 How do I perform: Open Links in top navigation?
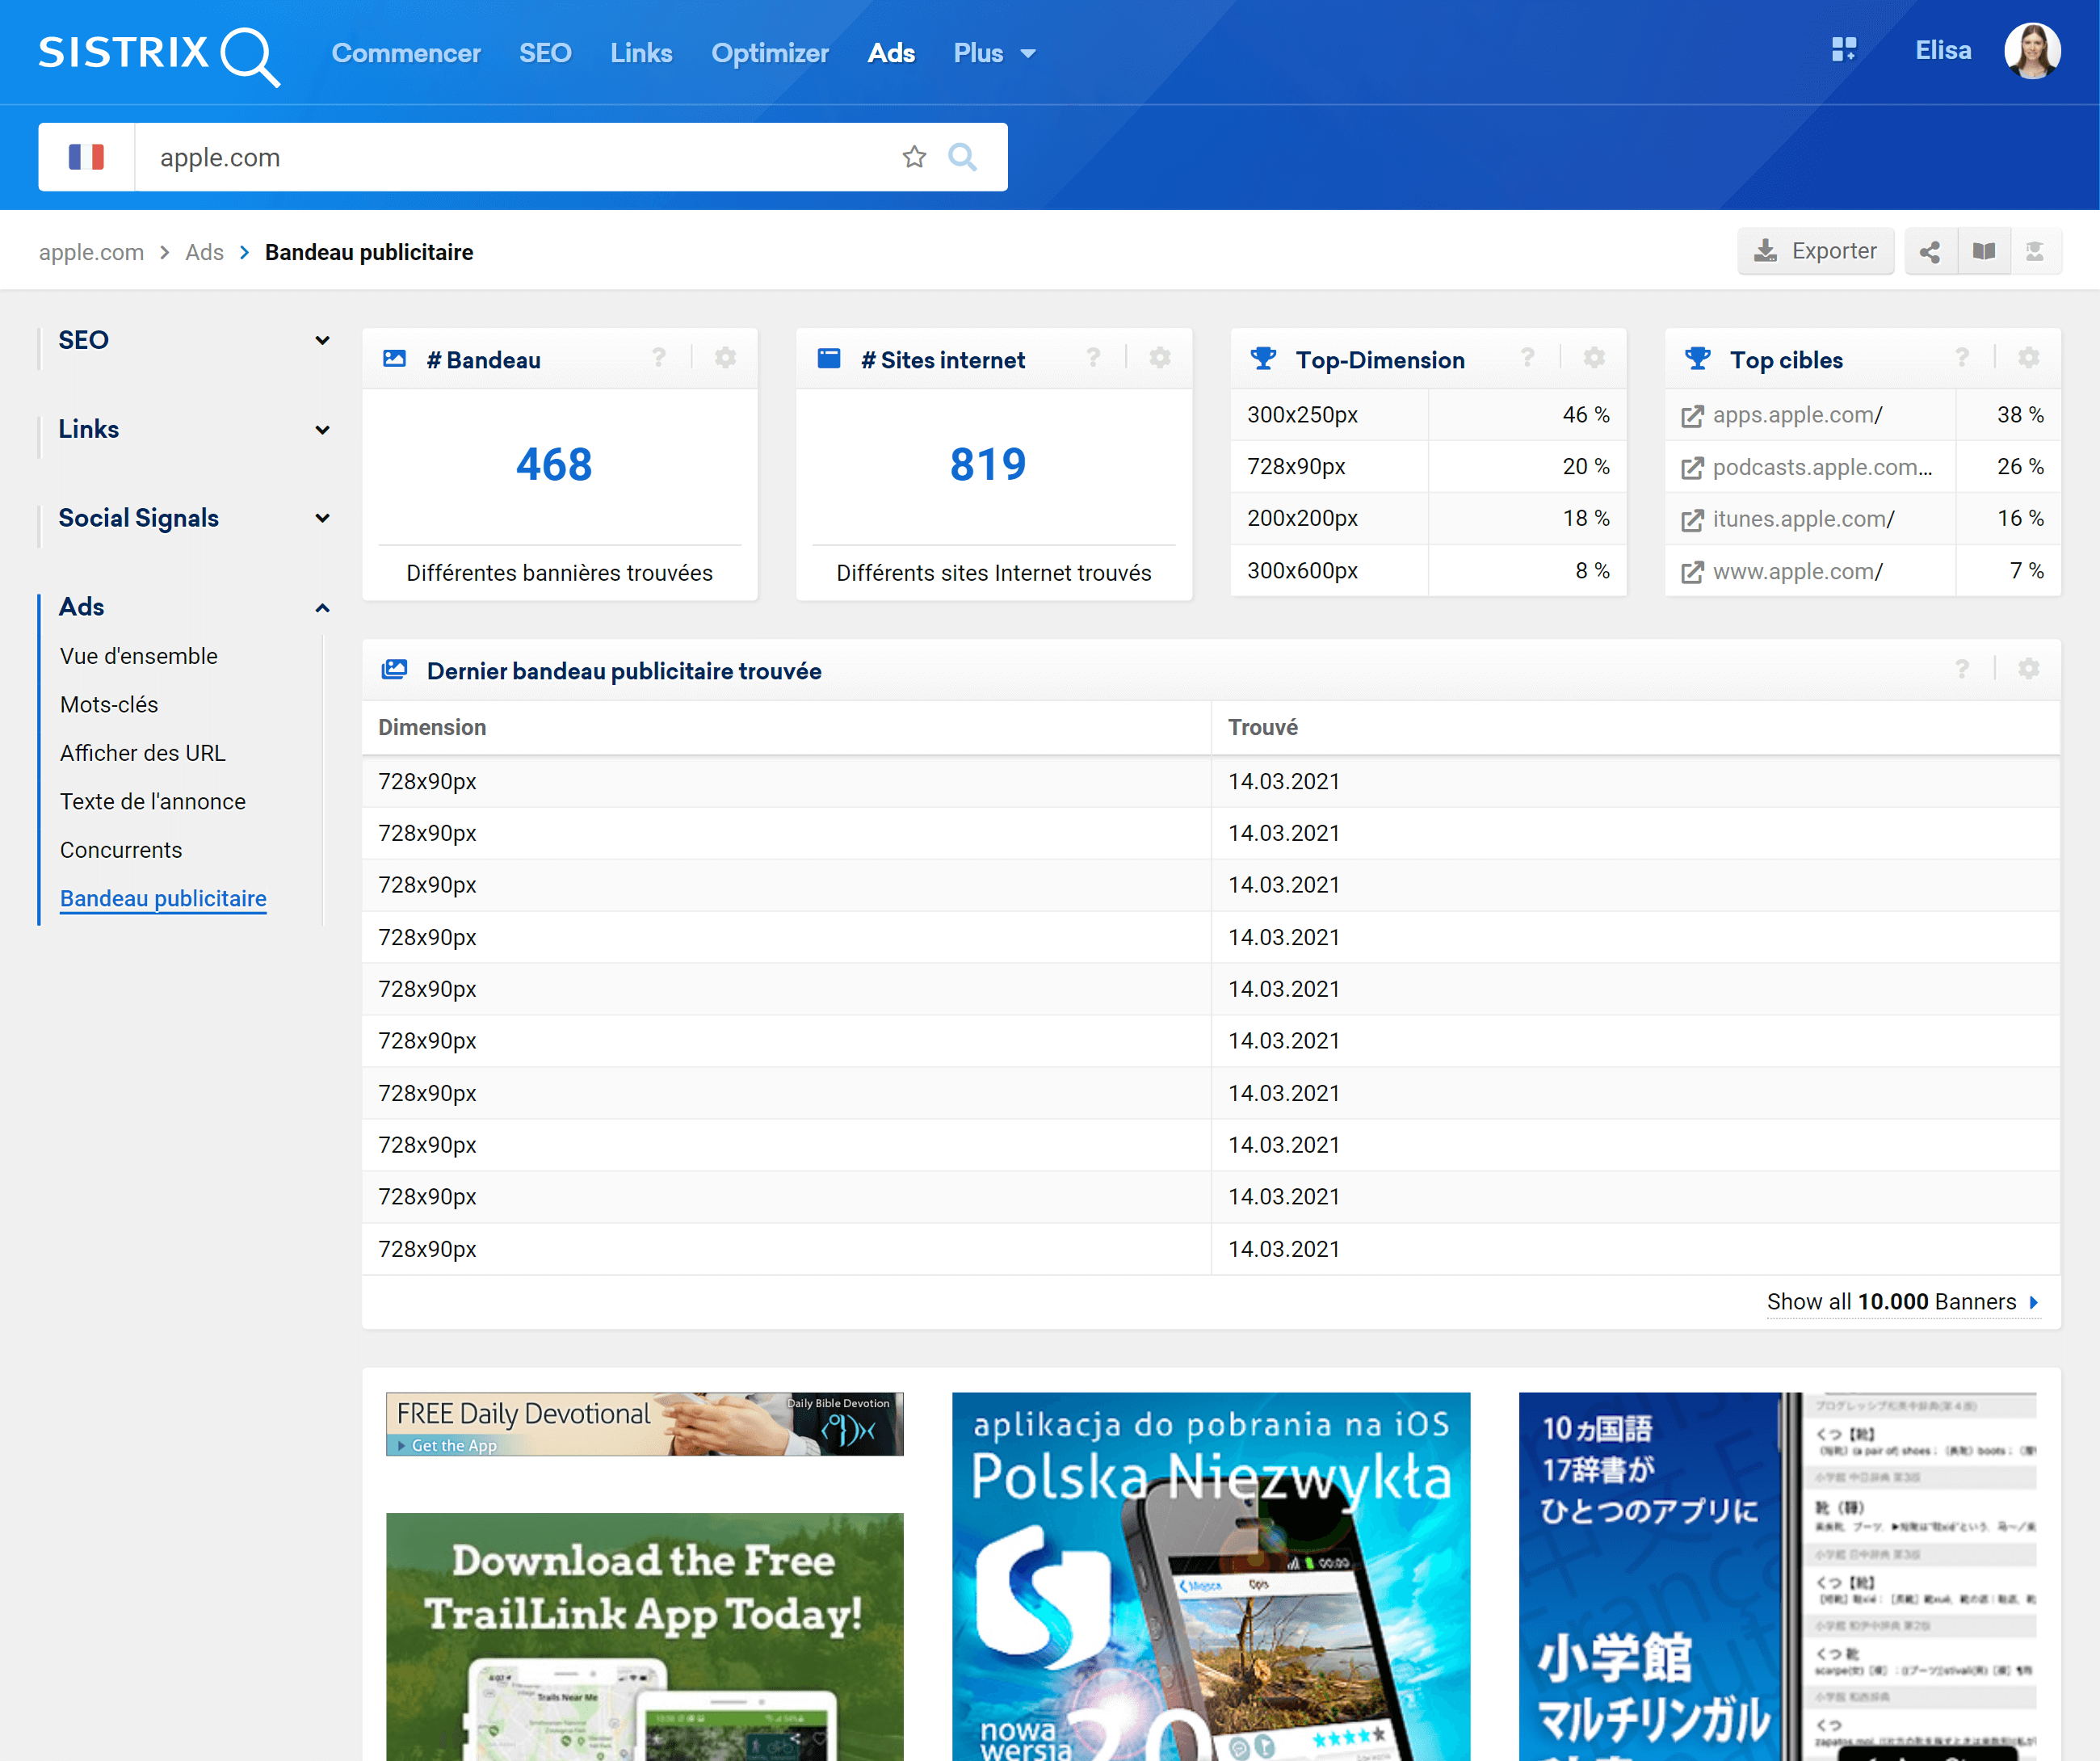point(641,53)
